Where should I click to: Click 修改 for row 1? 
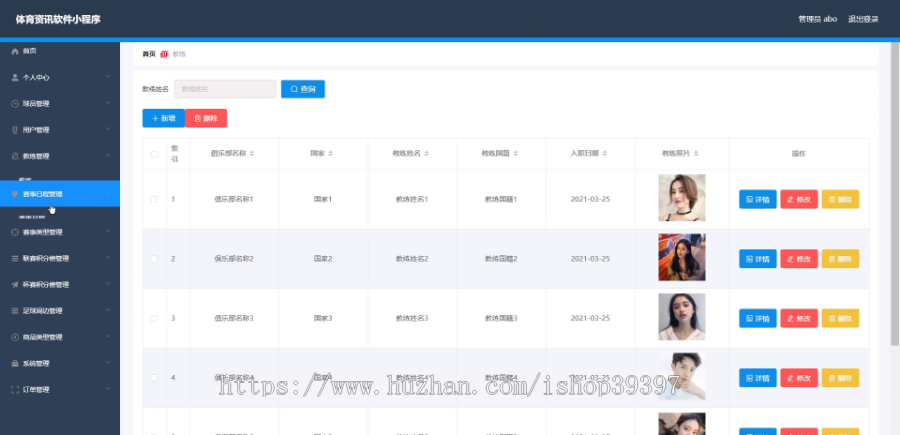tap(799, 199)
